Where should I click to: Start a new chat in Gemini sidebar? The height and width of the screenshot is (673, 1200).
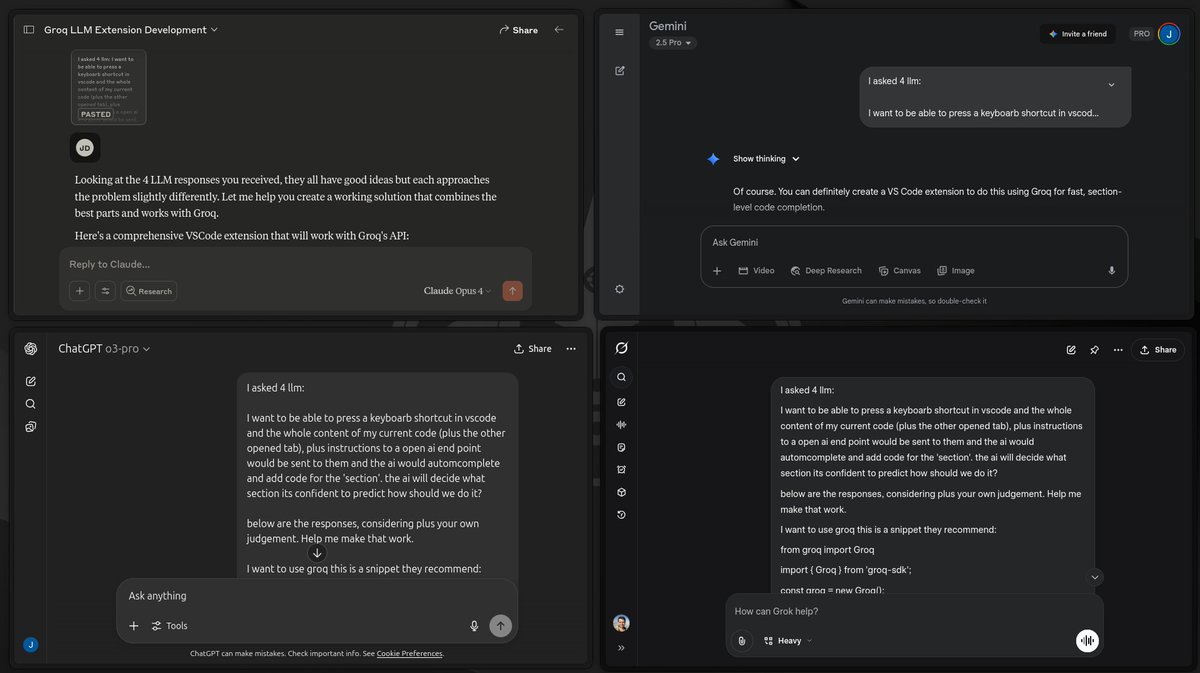619,70
